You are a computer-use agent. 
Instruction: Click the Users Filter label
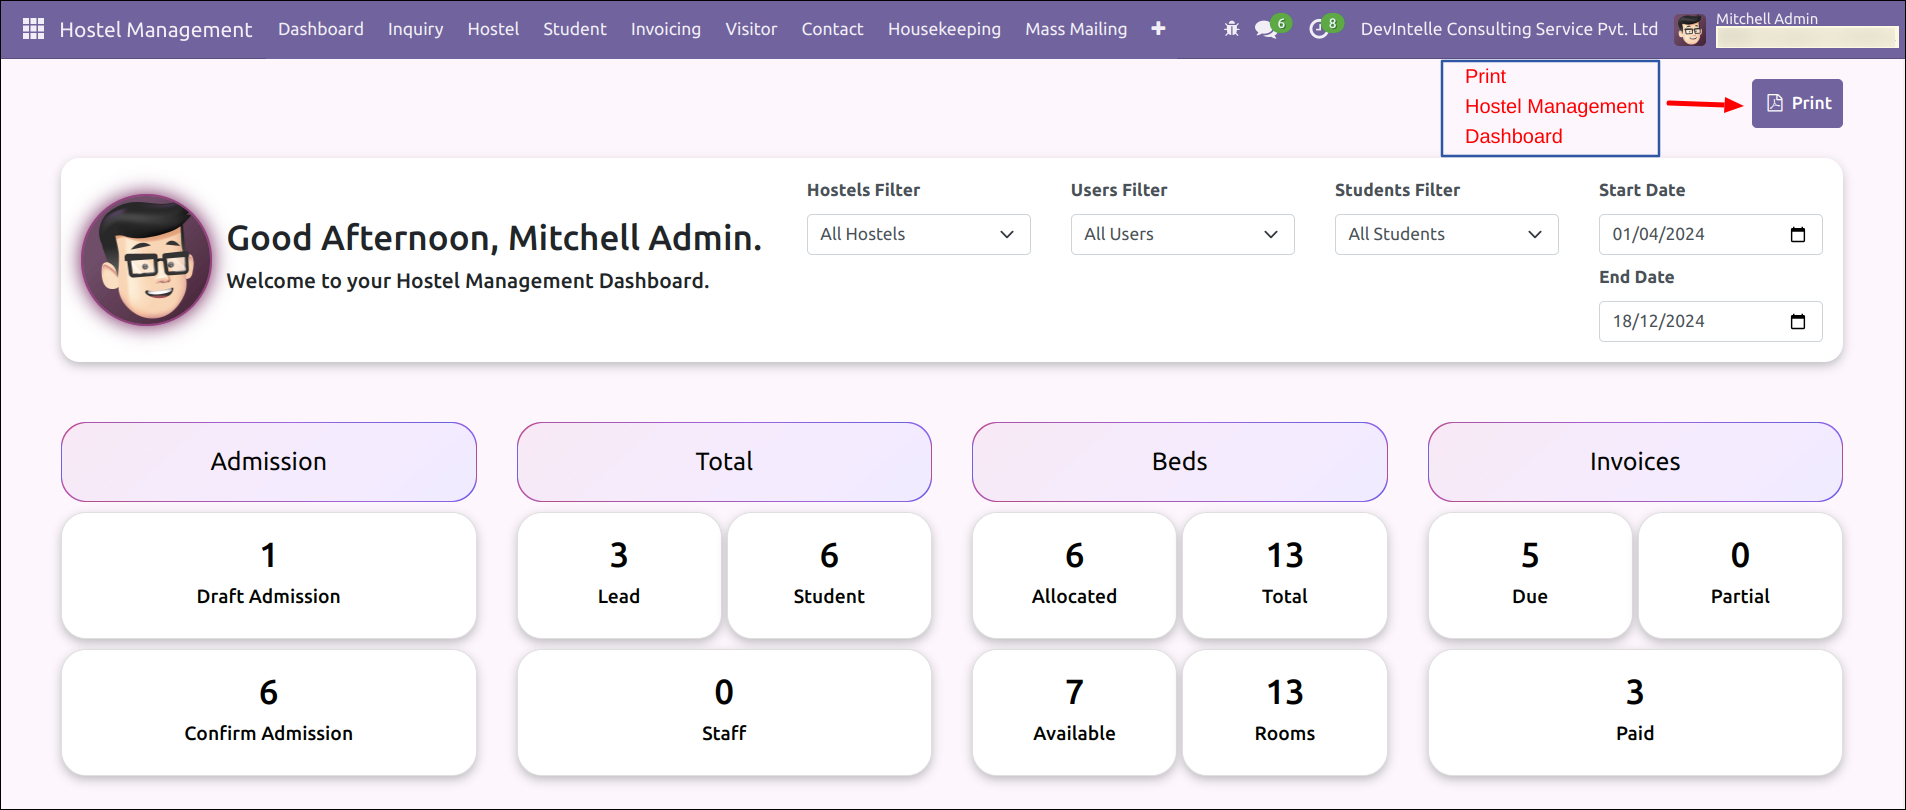1119,190
